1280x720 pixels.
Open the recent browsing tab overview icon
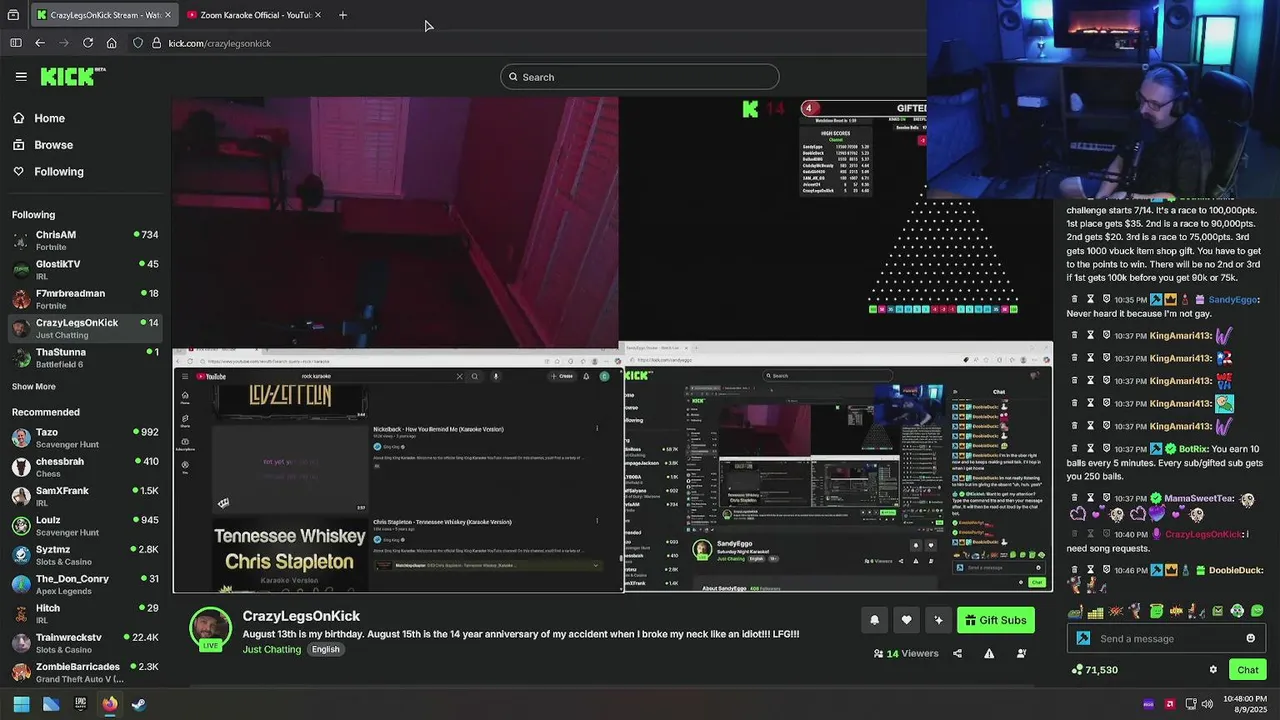[x=13, y=15]
